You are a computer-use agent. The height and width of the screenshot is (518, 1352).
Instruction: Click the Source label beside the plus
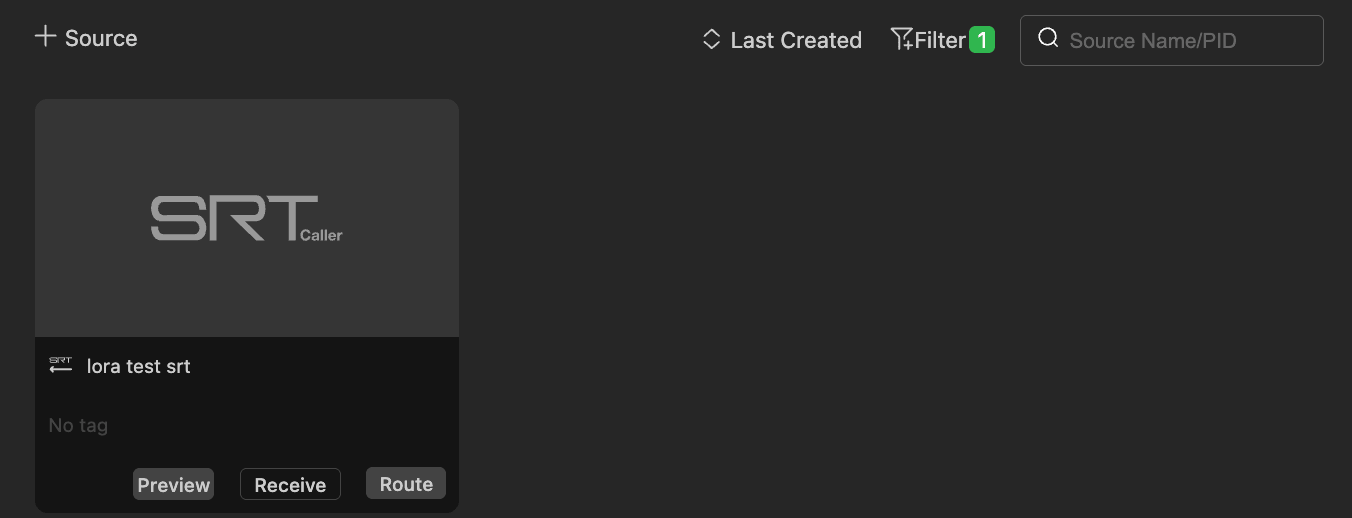(x=101, y=38)
